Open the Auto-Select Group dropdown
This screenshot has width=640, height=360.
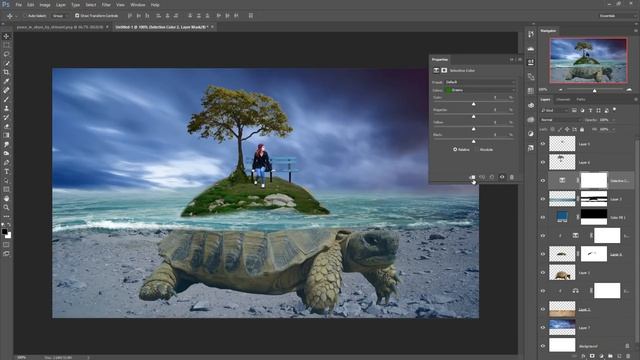click(60, 16)
